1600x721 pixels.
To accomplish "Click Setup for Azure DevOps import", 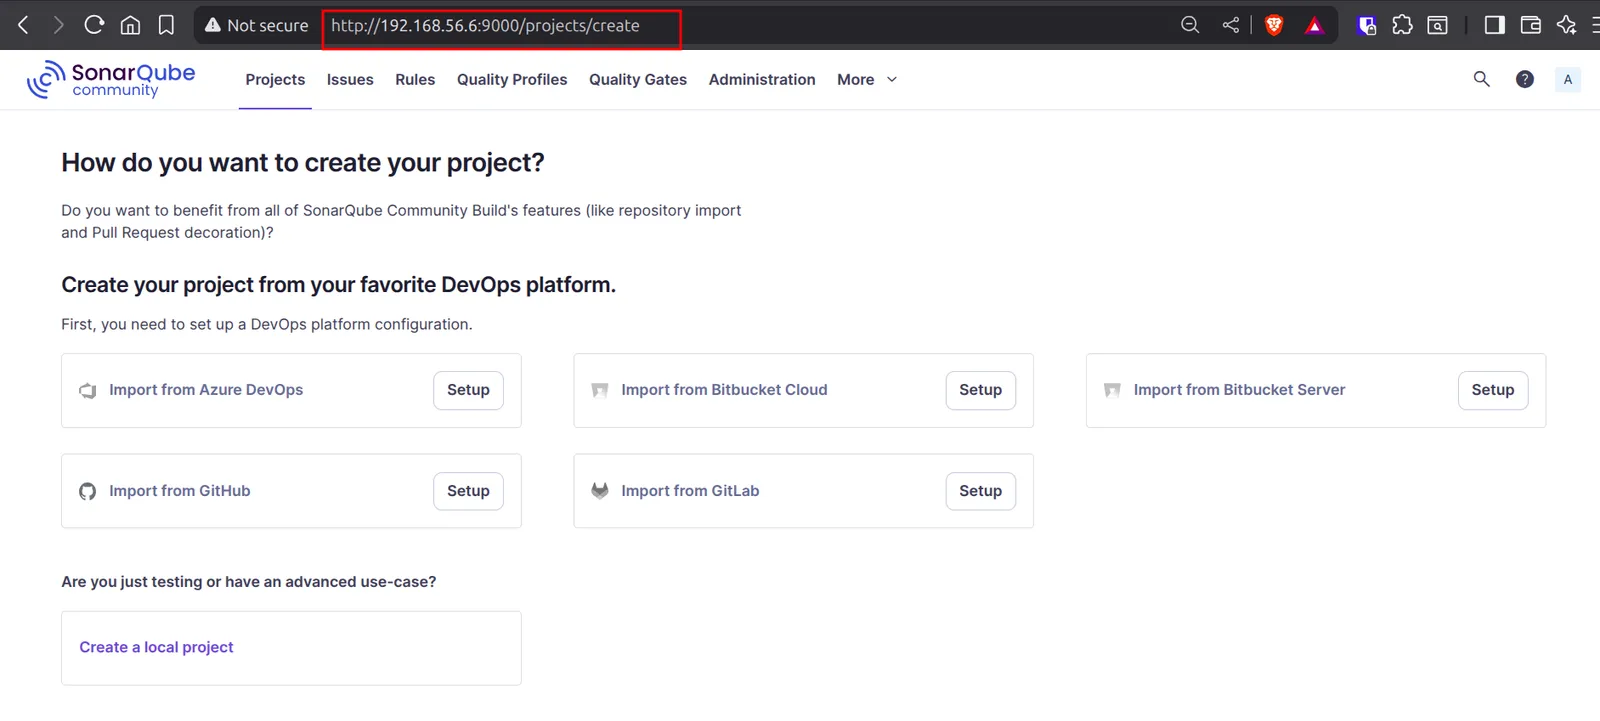I will 468,390.
